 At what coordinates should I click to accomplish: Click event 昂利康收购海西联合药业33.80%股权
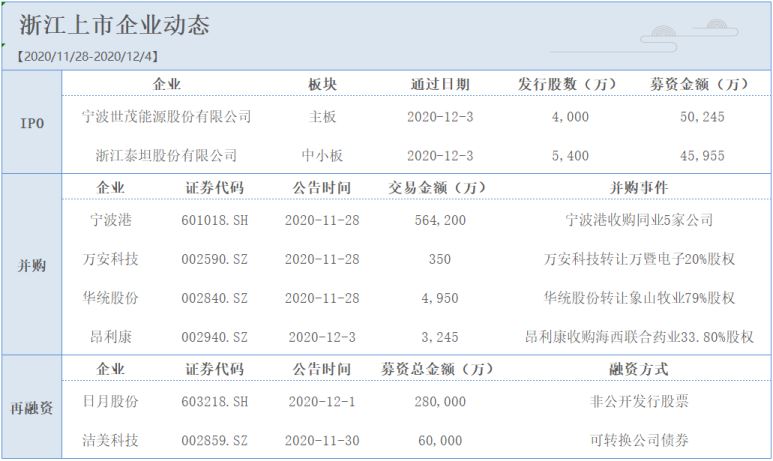tap(639, 337)
